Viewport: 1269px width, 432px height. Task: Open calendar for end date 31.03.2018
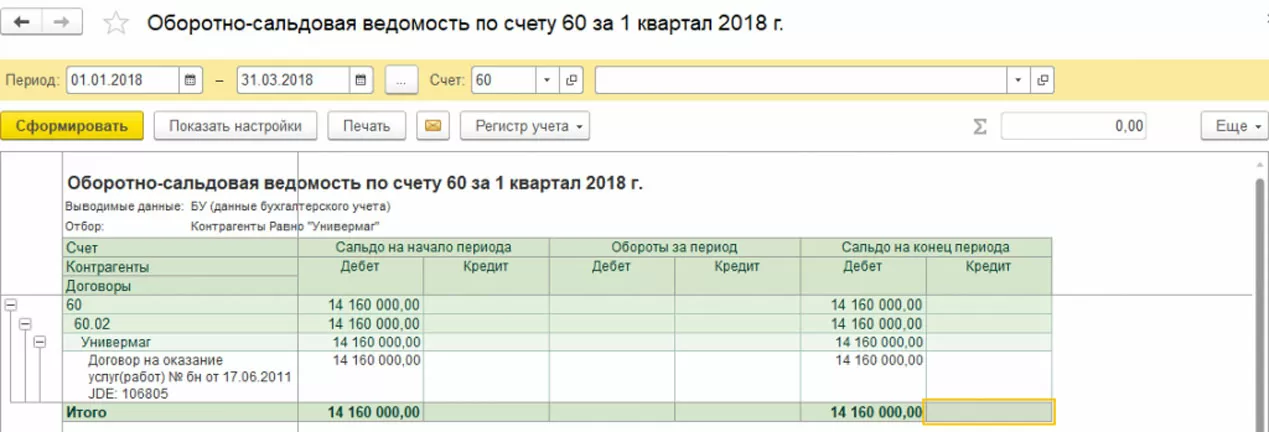(x=362, y=80)
